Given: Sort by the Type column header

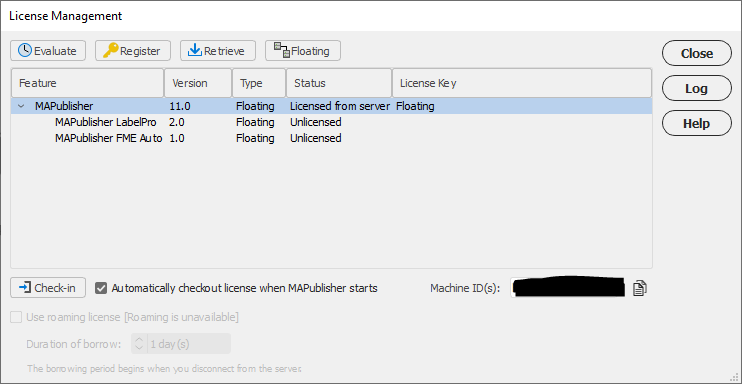Looking at the screenshot, I should point(259,83).
